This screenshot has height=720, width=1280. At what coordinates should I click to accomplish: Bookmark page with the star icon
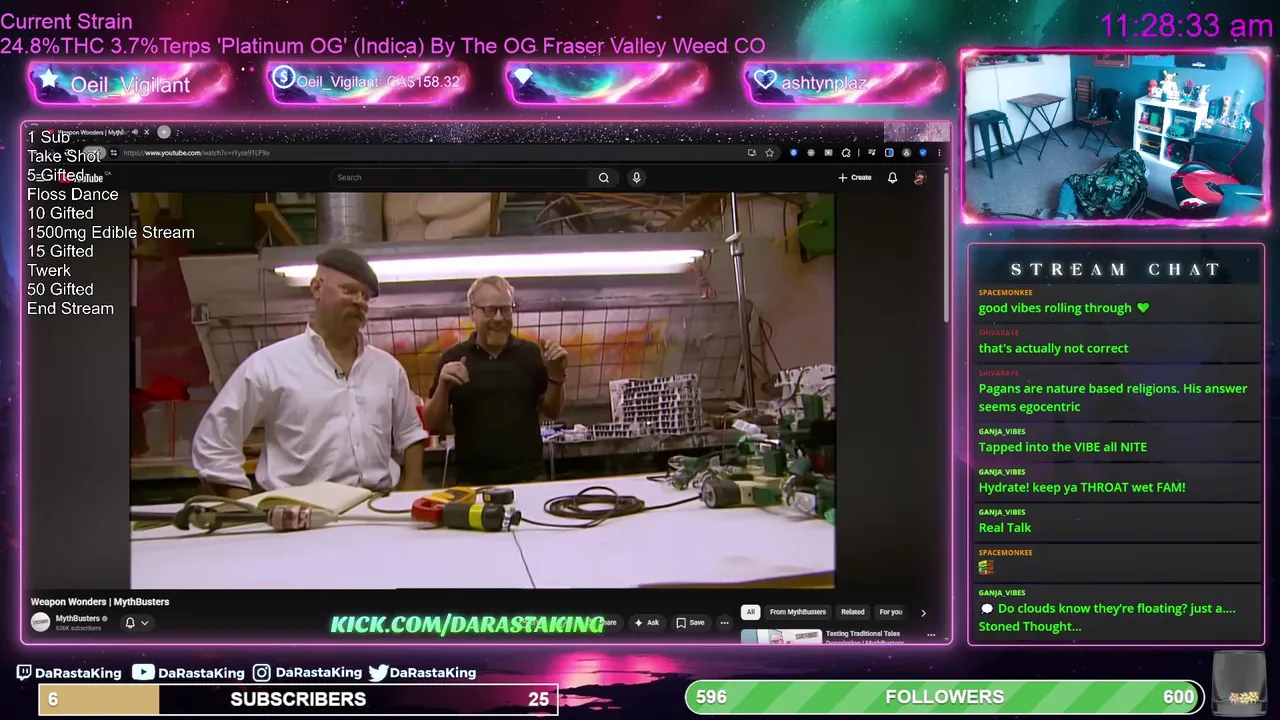(769, 153)
